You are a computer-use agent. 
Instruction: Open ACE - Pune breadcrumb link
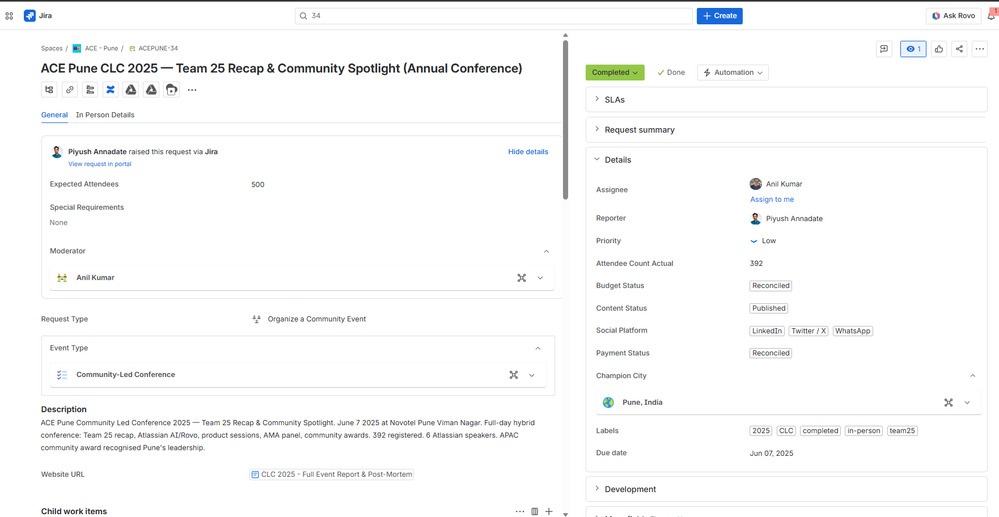pyautogui.click(x=101, y=48)
